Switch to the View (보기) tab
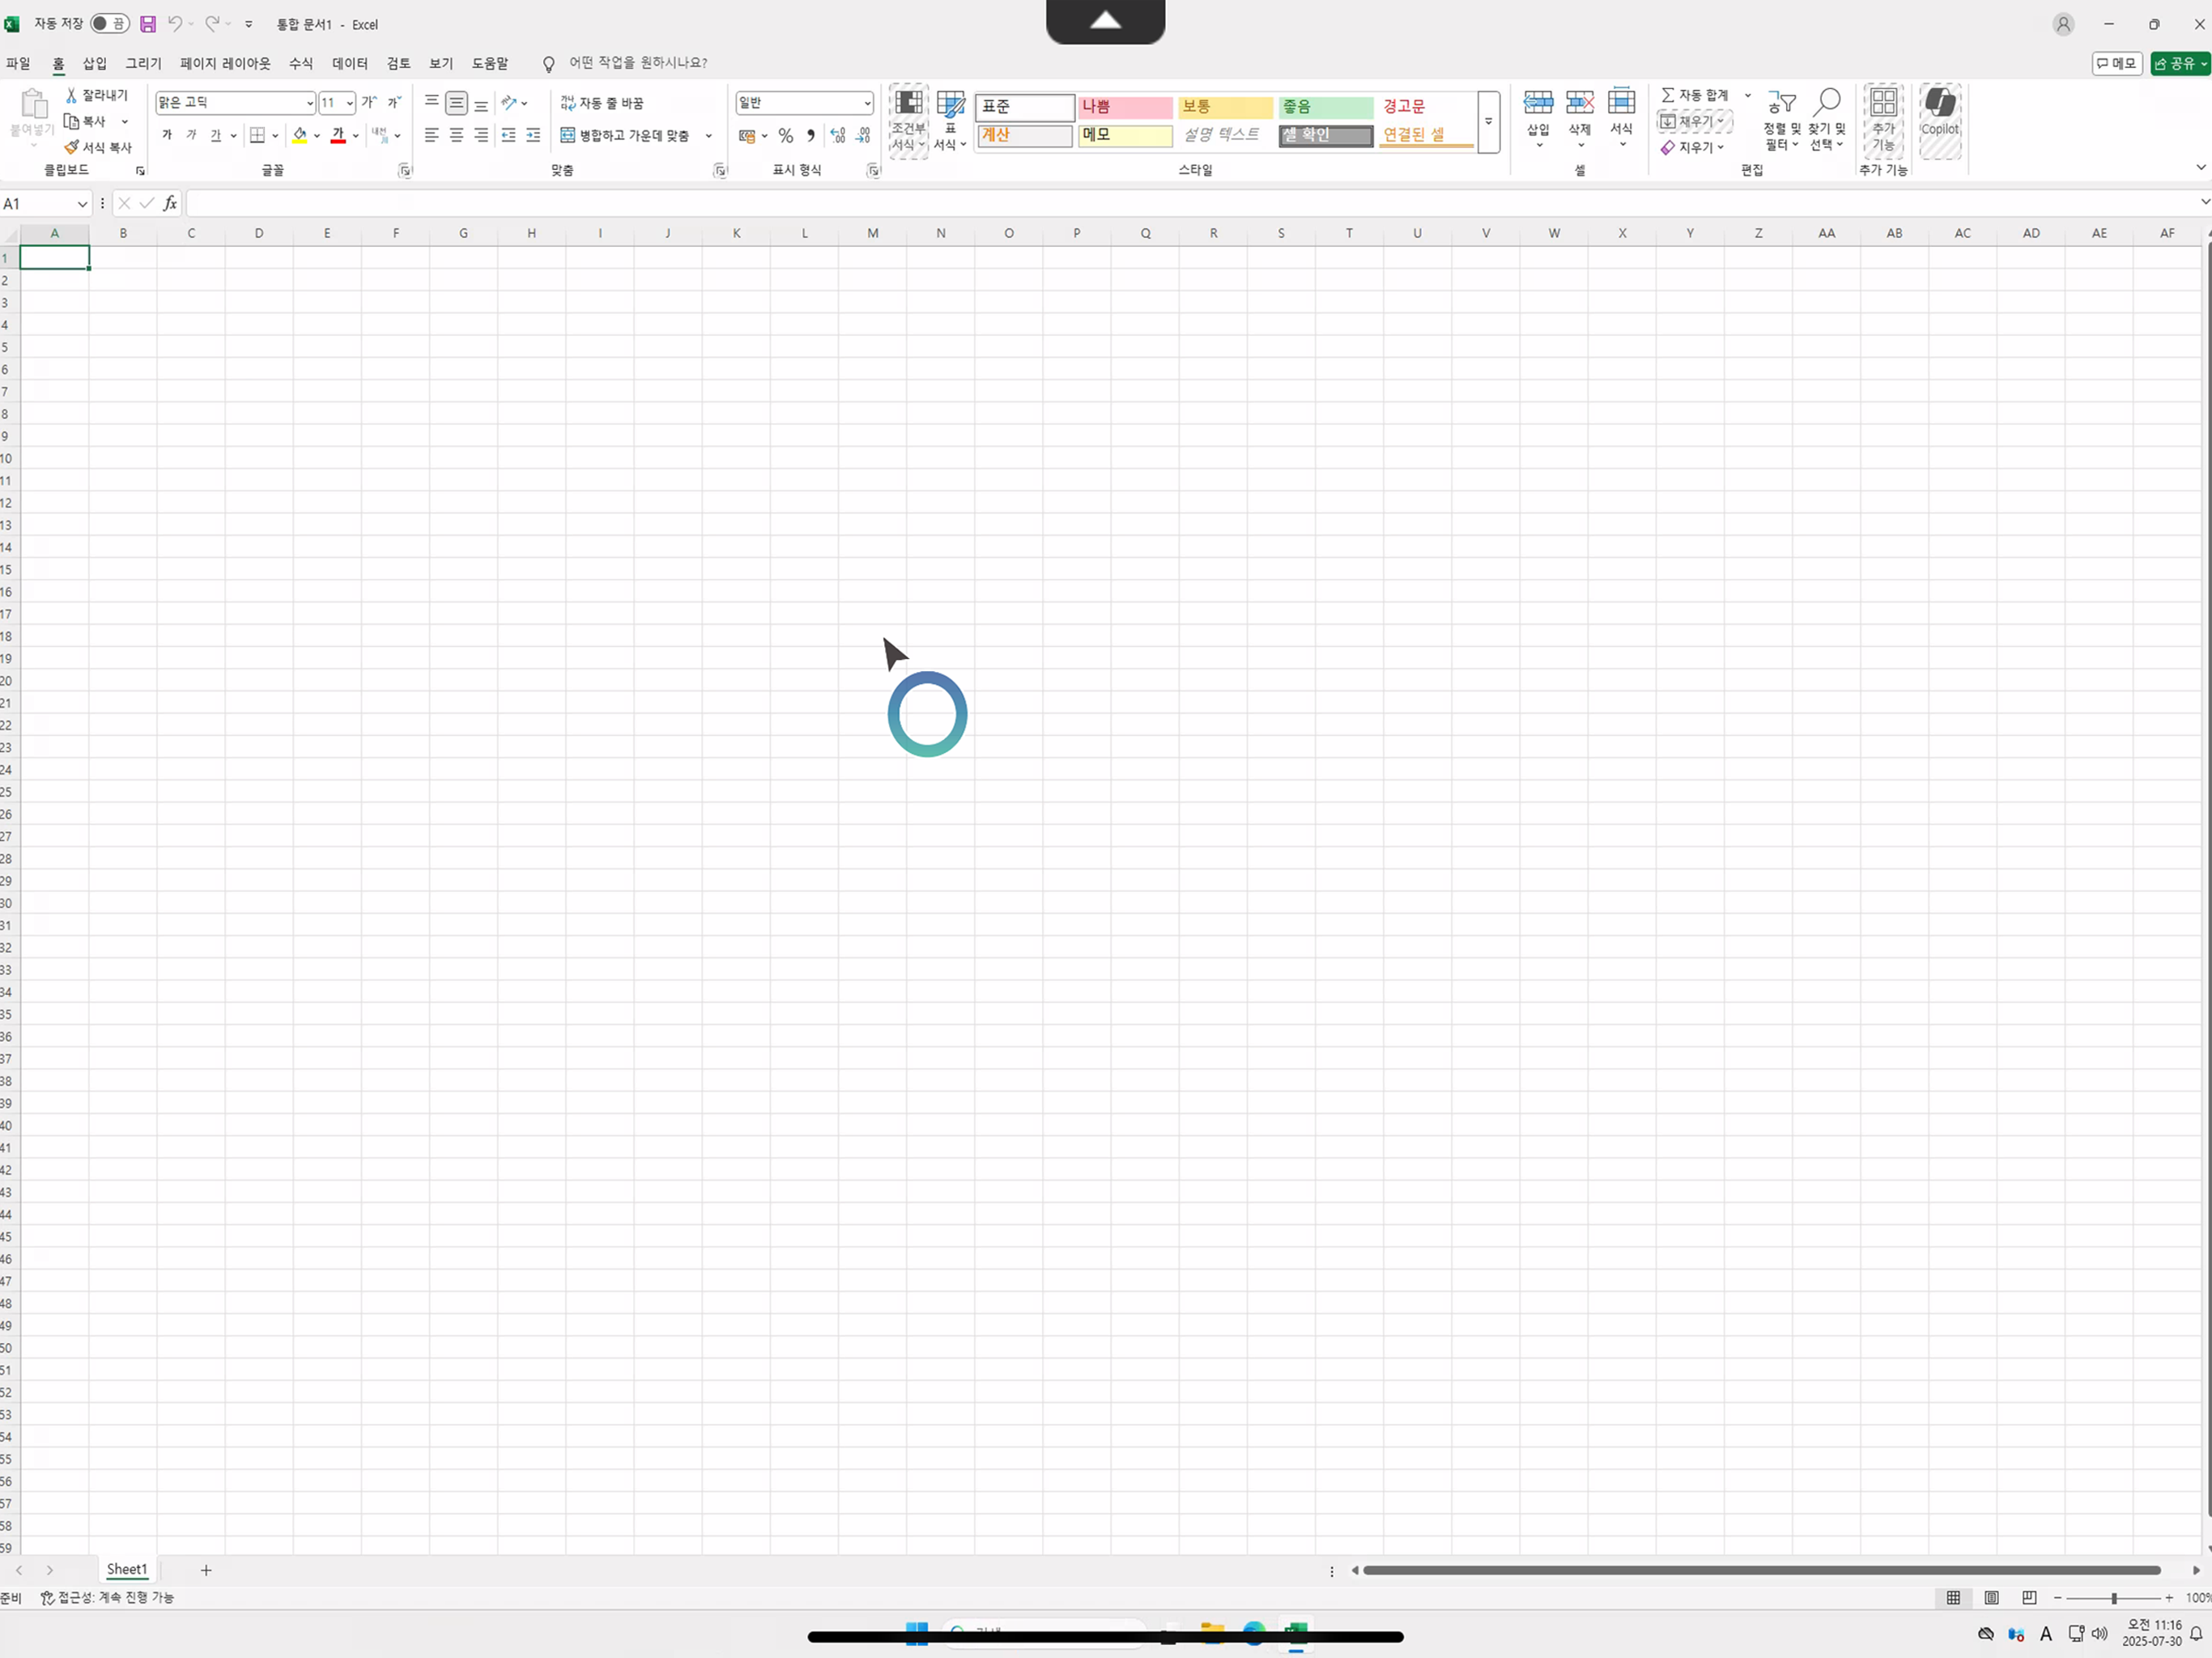This screenshot has height=1658, width=2212. [x=441, y=63]
